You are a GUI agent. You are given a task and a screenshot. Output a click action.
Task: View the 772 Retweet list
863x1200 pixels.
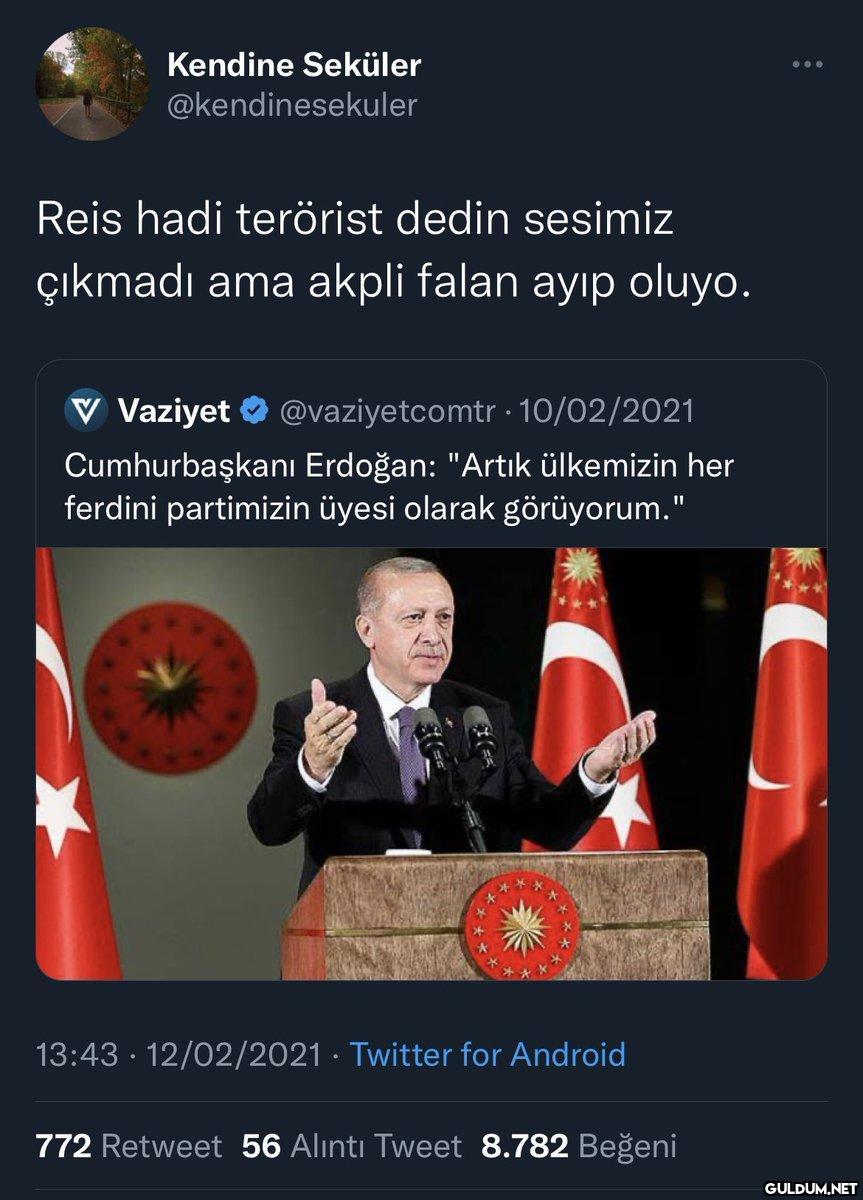[x=129, y=1146]
